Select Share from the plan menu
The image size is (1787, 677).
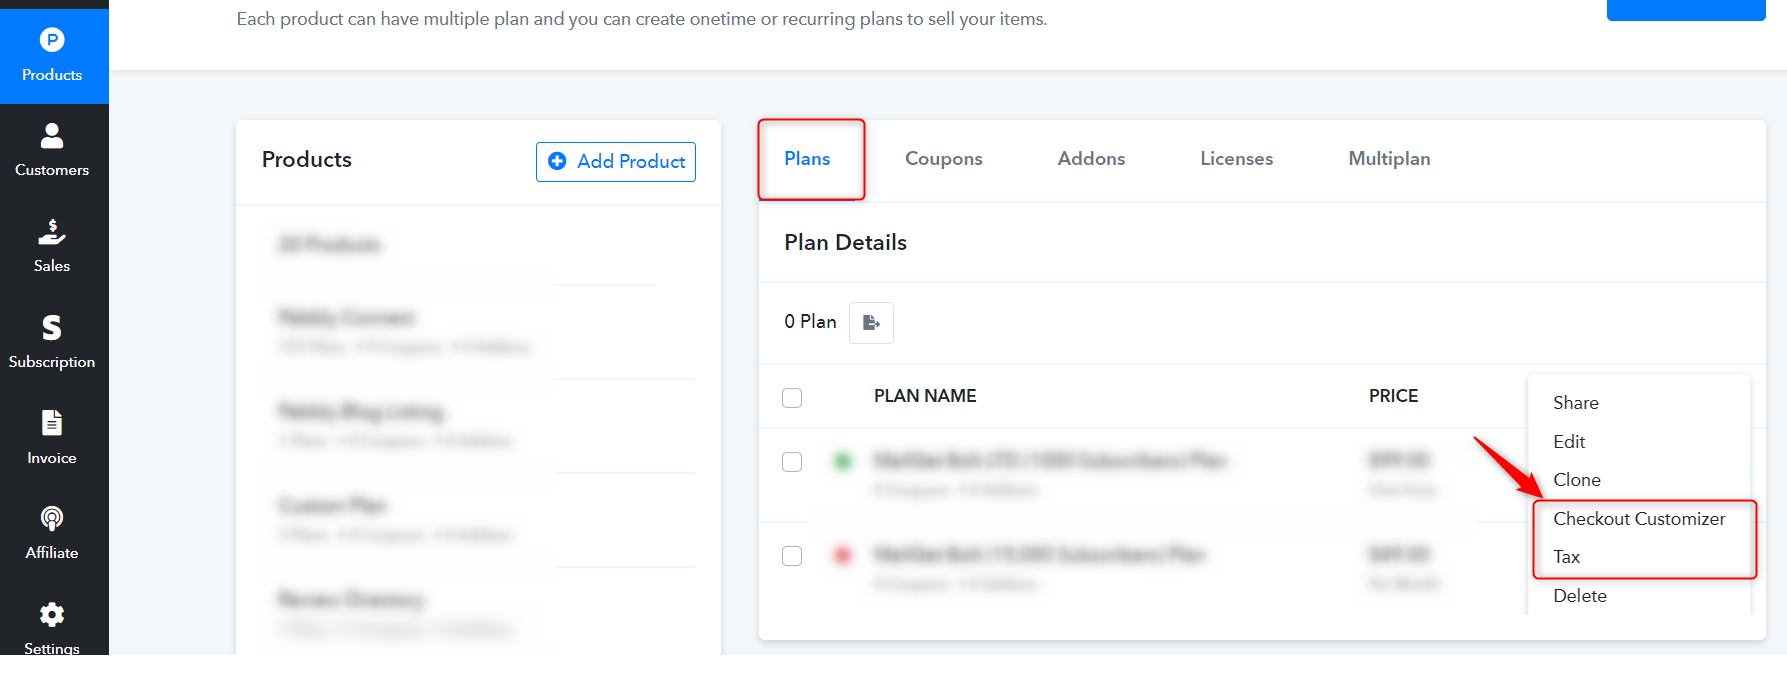tap(1576, 403)
